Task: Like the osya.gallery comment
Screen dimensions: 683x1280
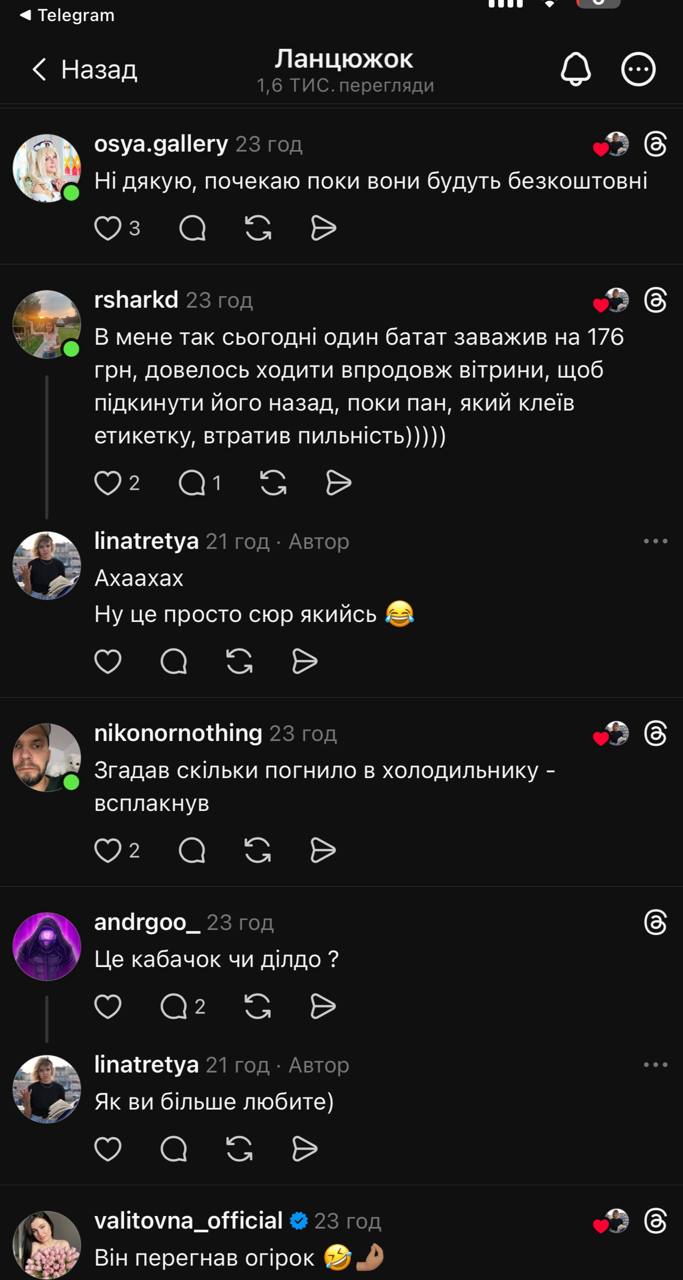Action: pos(108,229)
